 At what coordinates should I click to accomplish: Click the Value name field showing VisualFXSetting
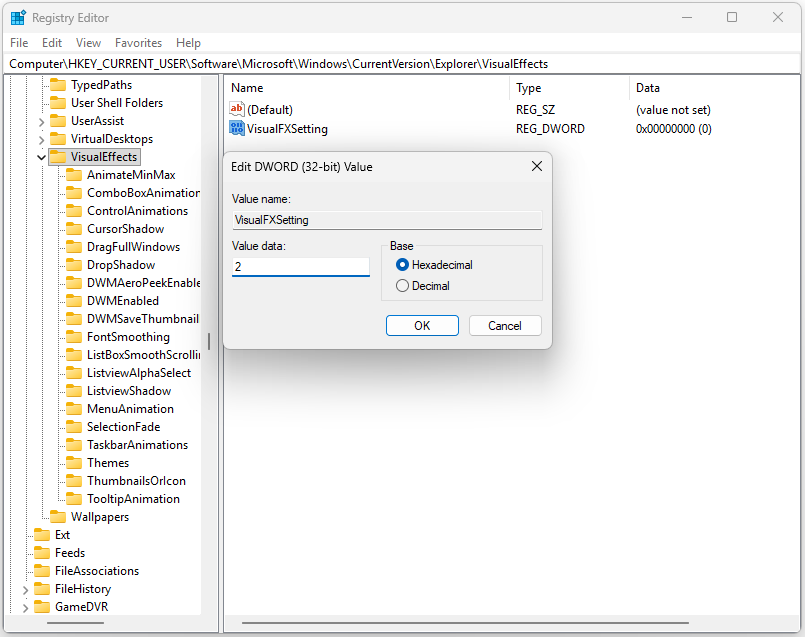point(387,220)
